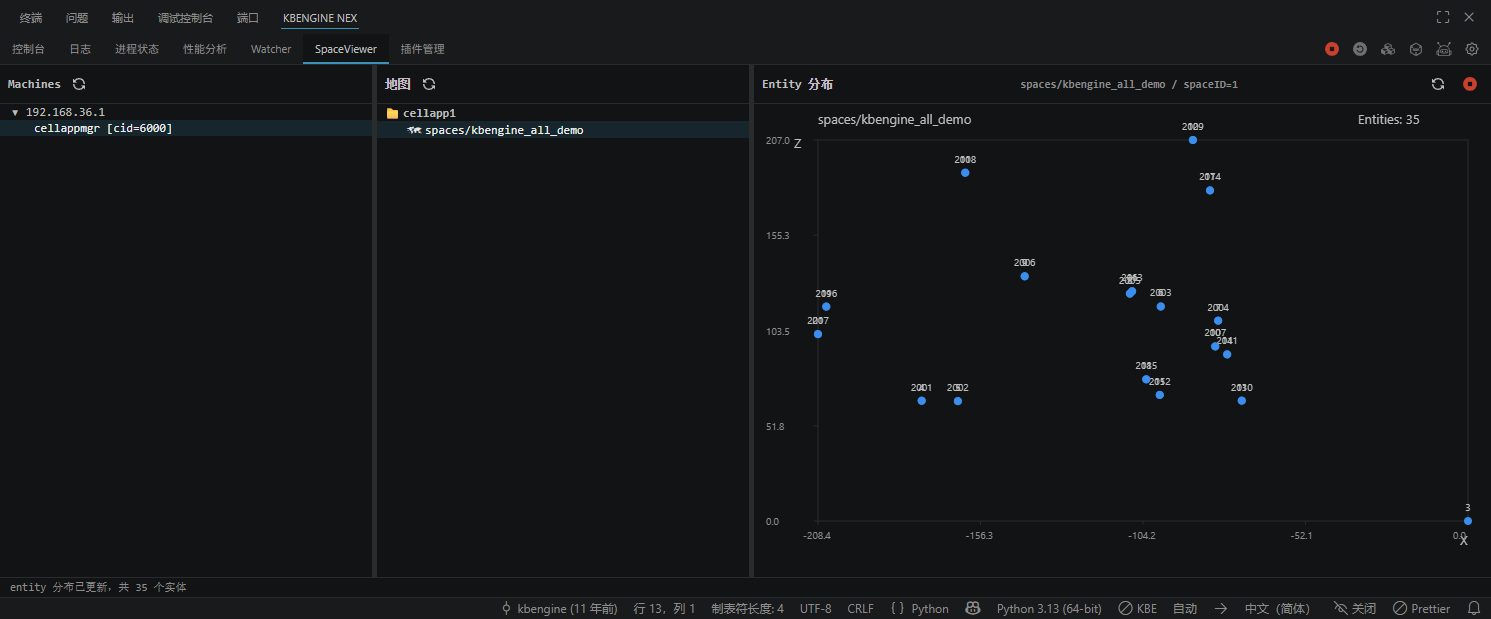Viewport: 1491px width, 619px height.
Task: Refresh the Entity 分布 view
Action: (1438, 84)
